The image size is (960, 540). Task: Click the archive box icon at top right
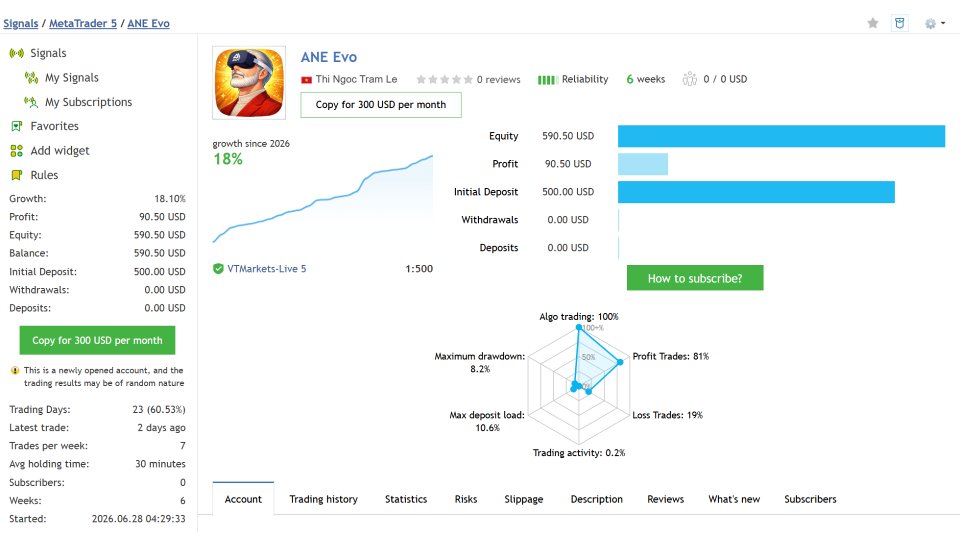click(899, 23)
